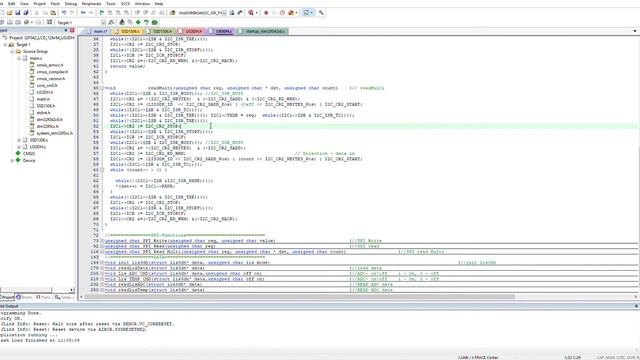Click the editor horizontal scrollbar
Viewport: 640px width, 360px height.
tap(299, 297)
